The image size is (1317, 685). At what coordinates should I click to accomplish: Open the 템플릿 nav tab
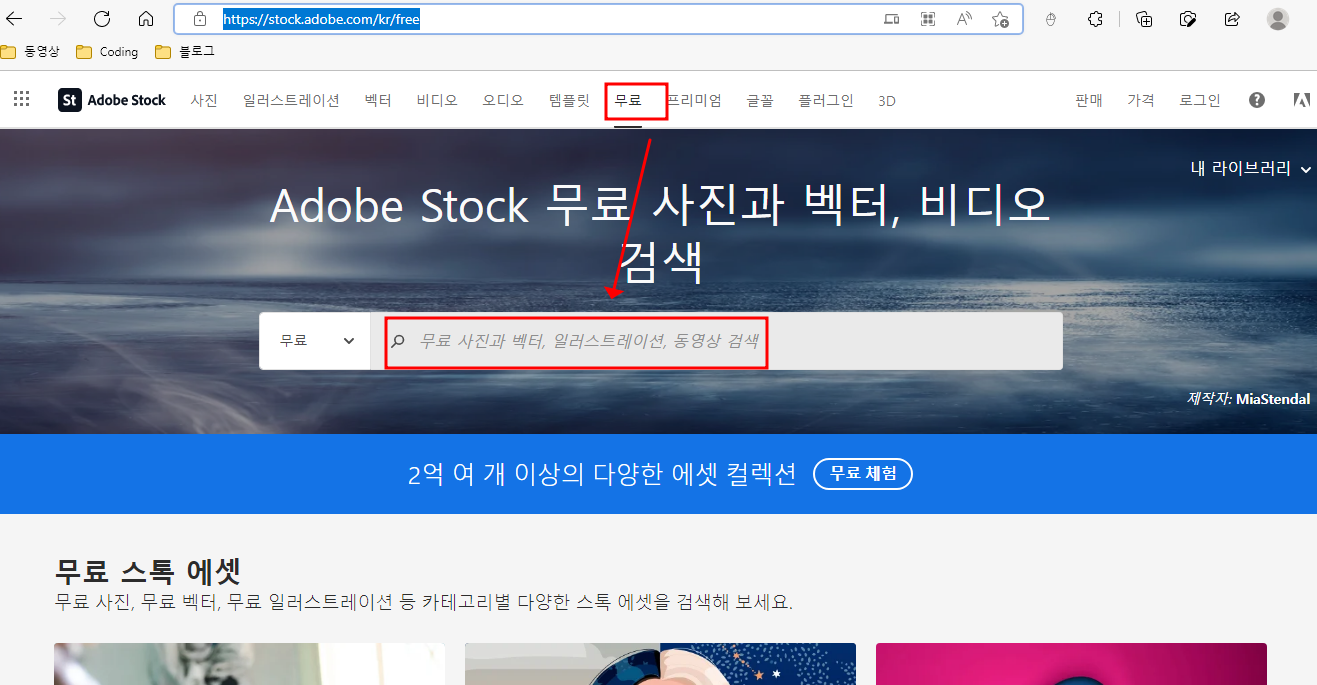click(x=569, y=100)
